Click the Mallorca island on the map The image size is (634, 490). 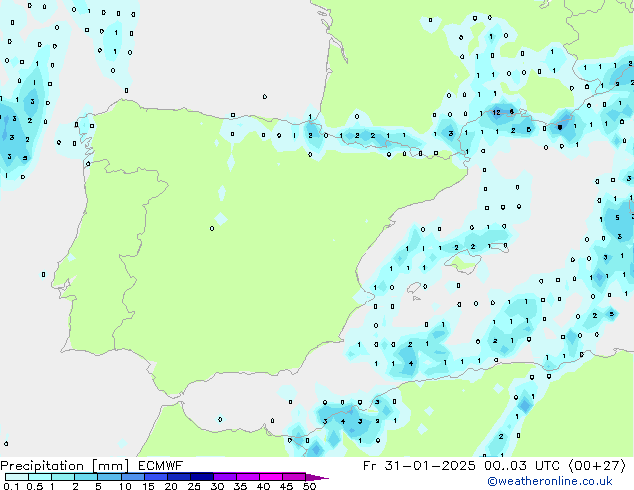click(464, 262)
